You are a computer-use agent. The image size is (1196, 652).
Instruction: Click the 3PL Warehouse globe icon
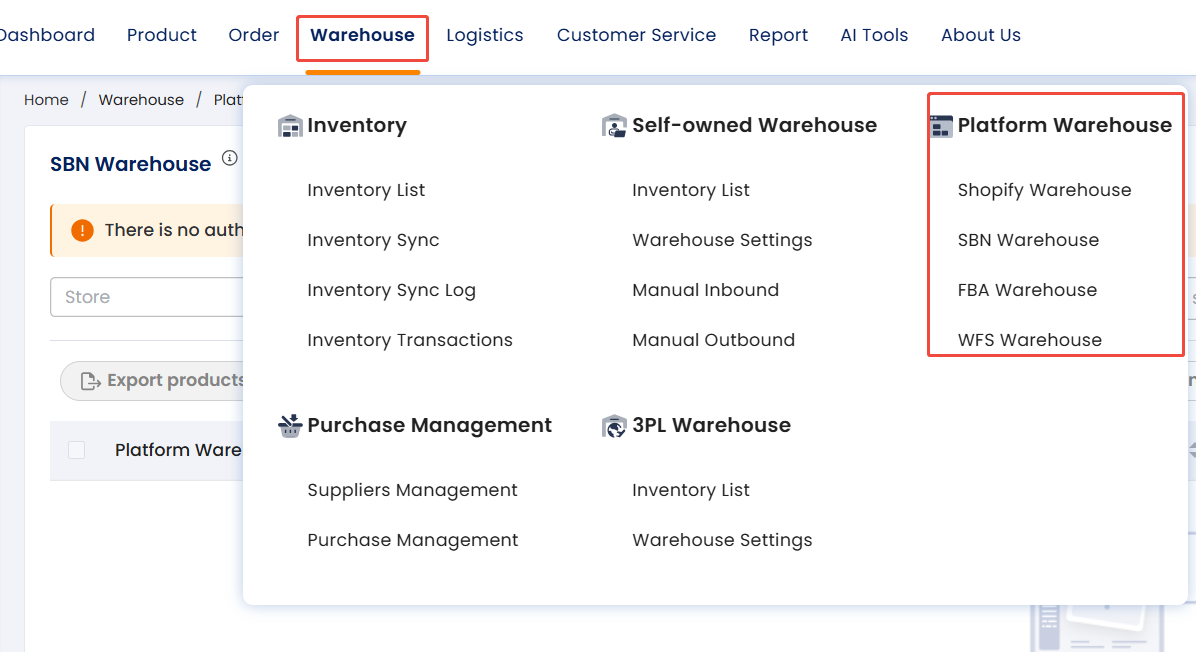614,426
